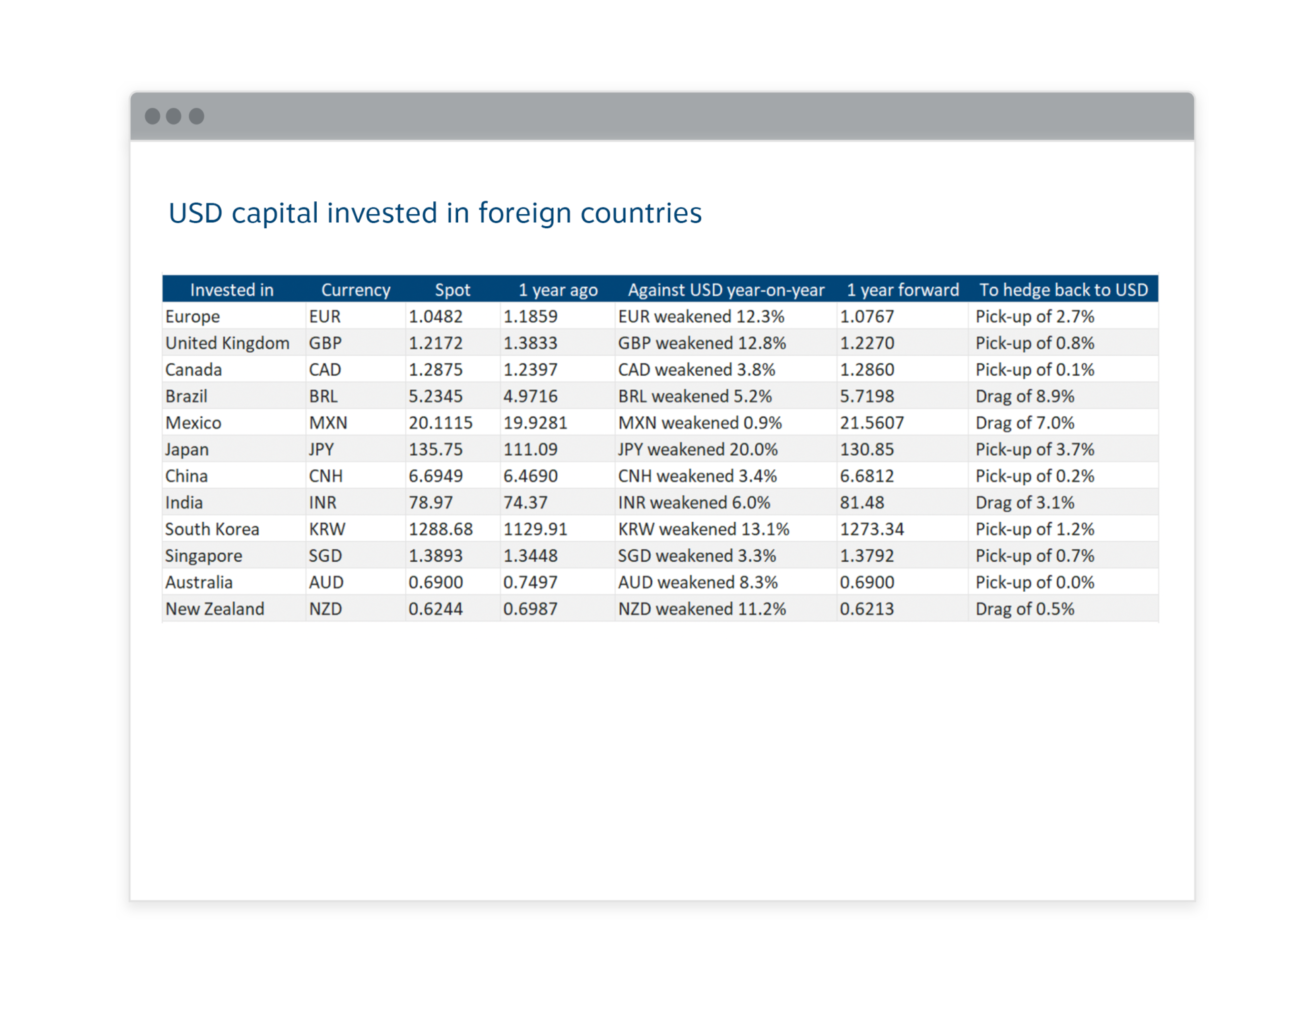This screenshot has width=1312, height=1010.
Task: Select the 'Currency' column header
Action: pos(355,290)
